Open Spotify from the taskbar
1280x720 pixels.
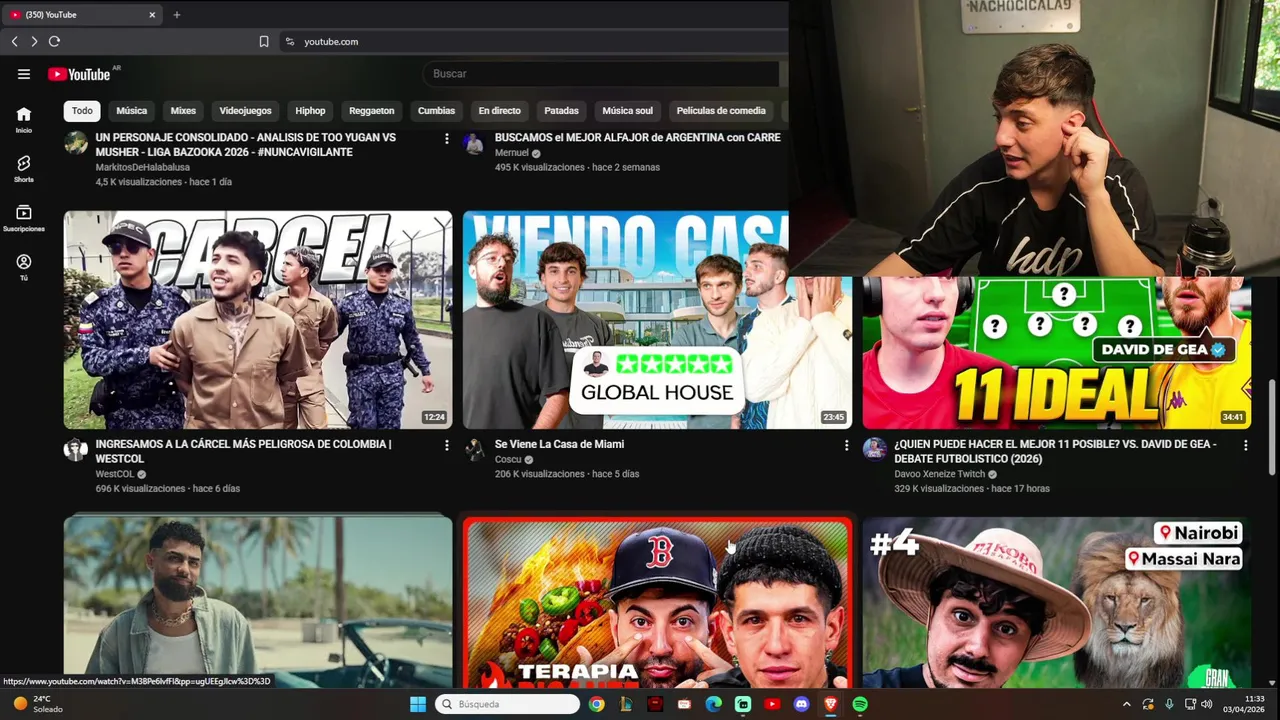[860, 704]
